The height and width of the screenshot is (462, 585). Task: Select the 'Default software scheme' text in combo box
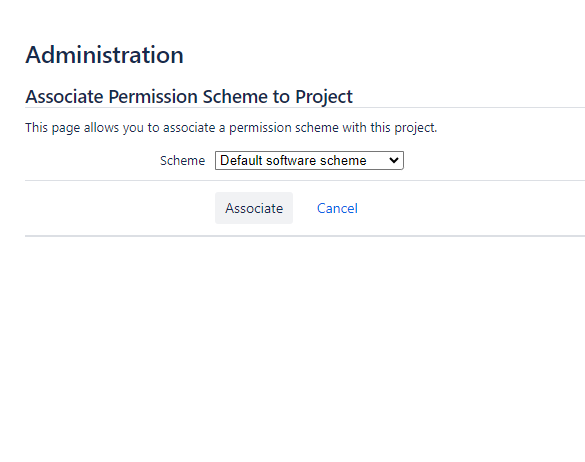(293, 160)
